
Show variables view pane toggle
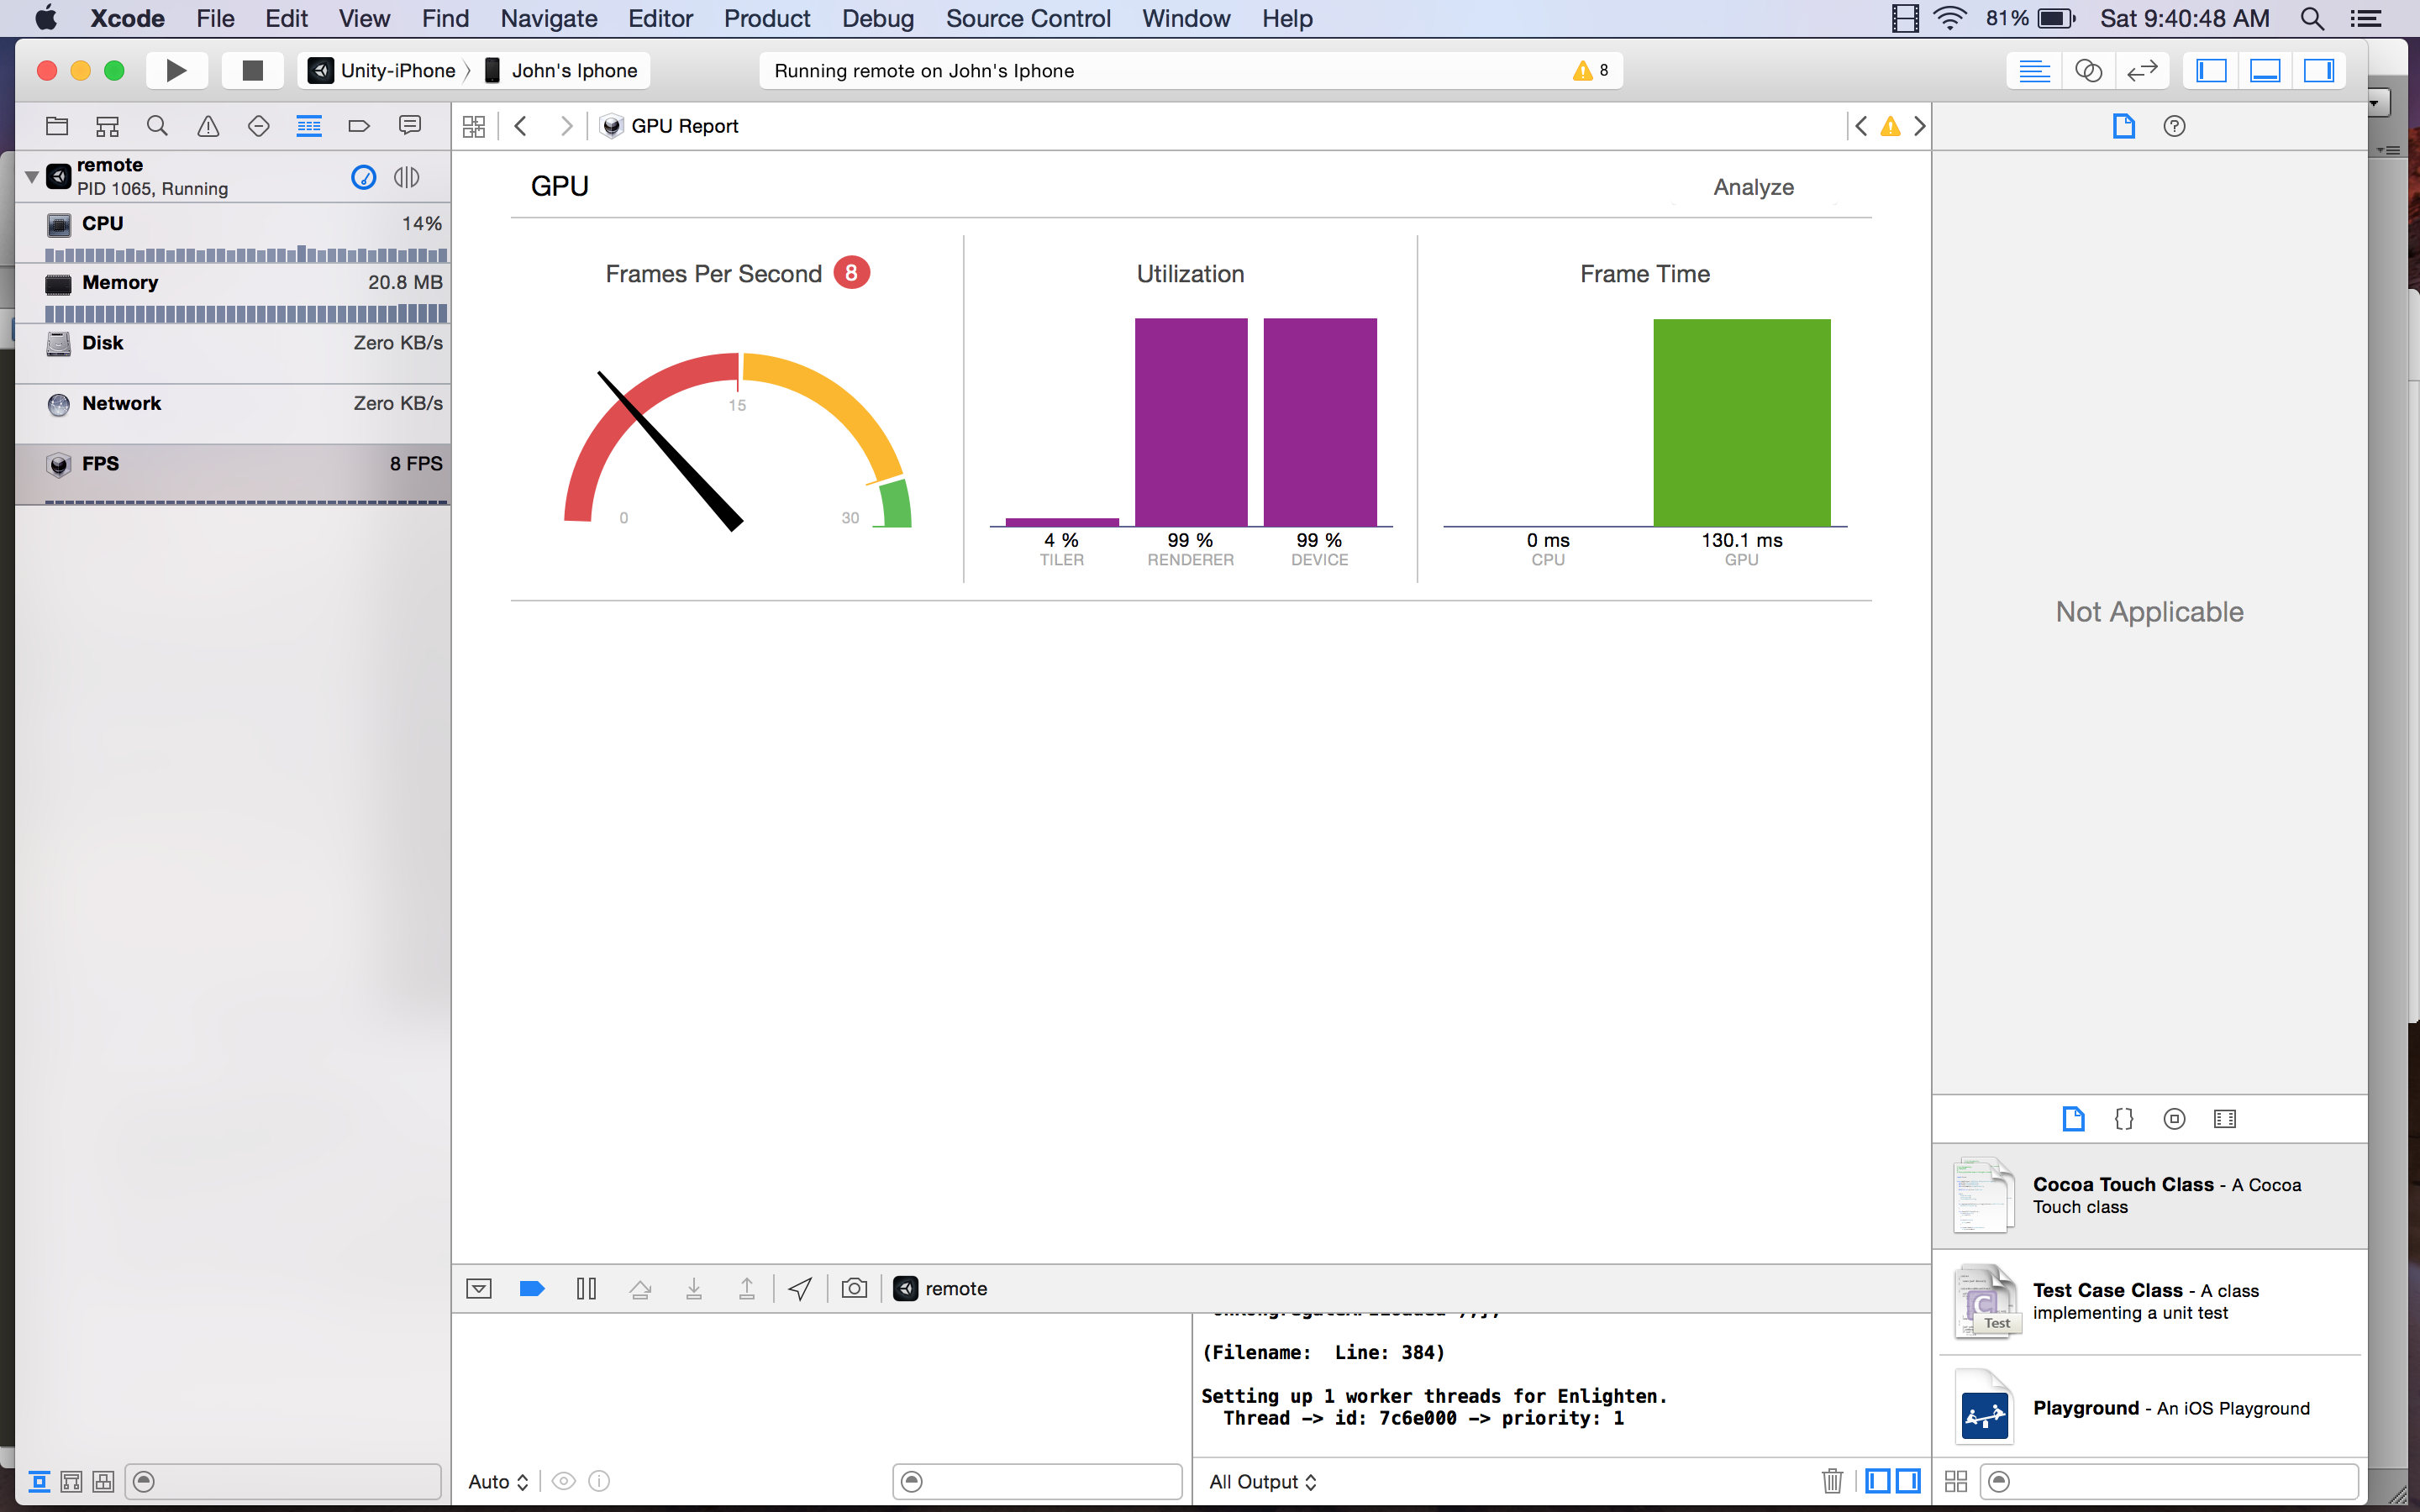point(1878,1481)
